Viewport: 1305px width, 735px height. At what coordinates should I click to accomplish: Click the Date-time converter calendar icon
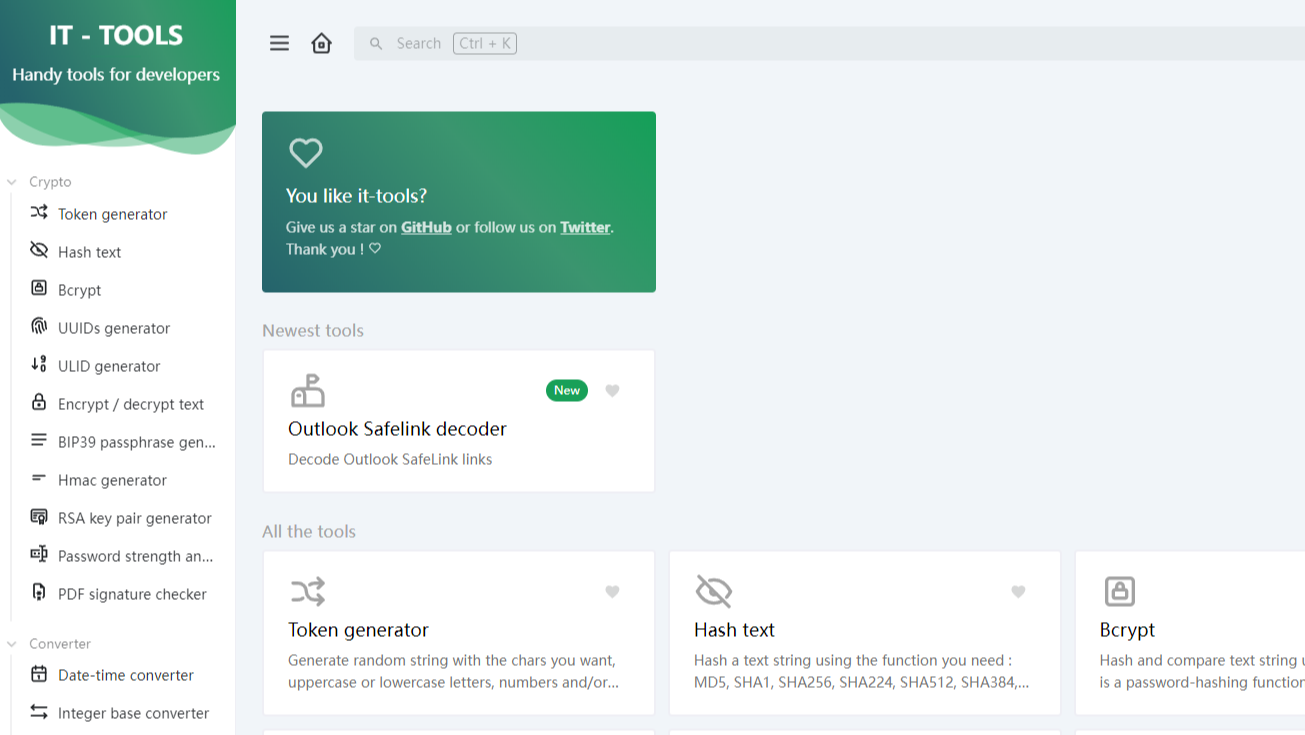39,673
